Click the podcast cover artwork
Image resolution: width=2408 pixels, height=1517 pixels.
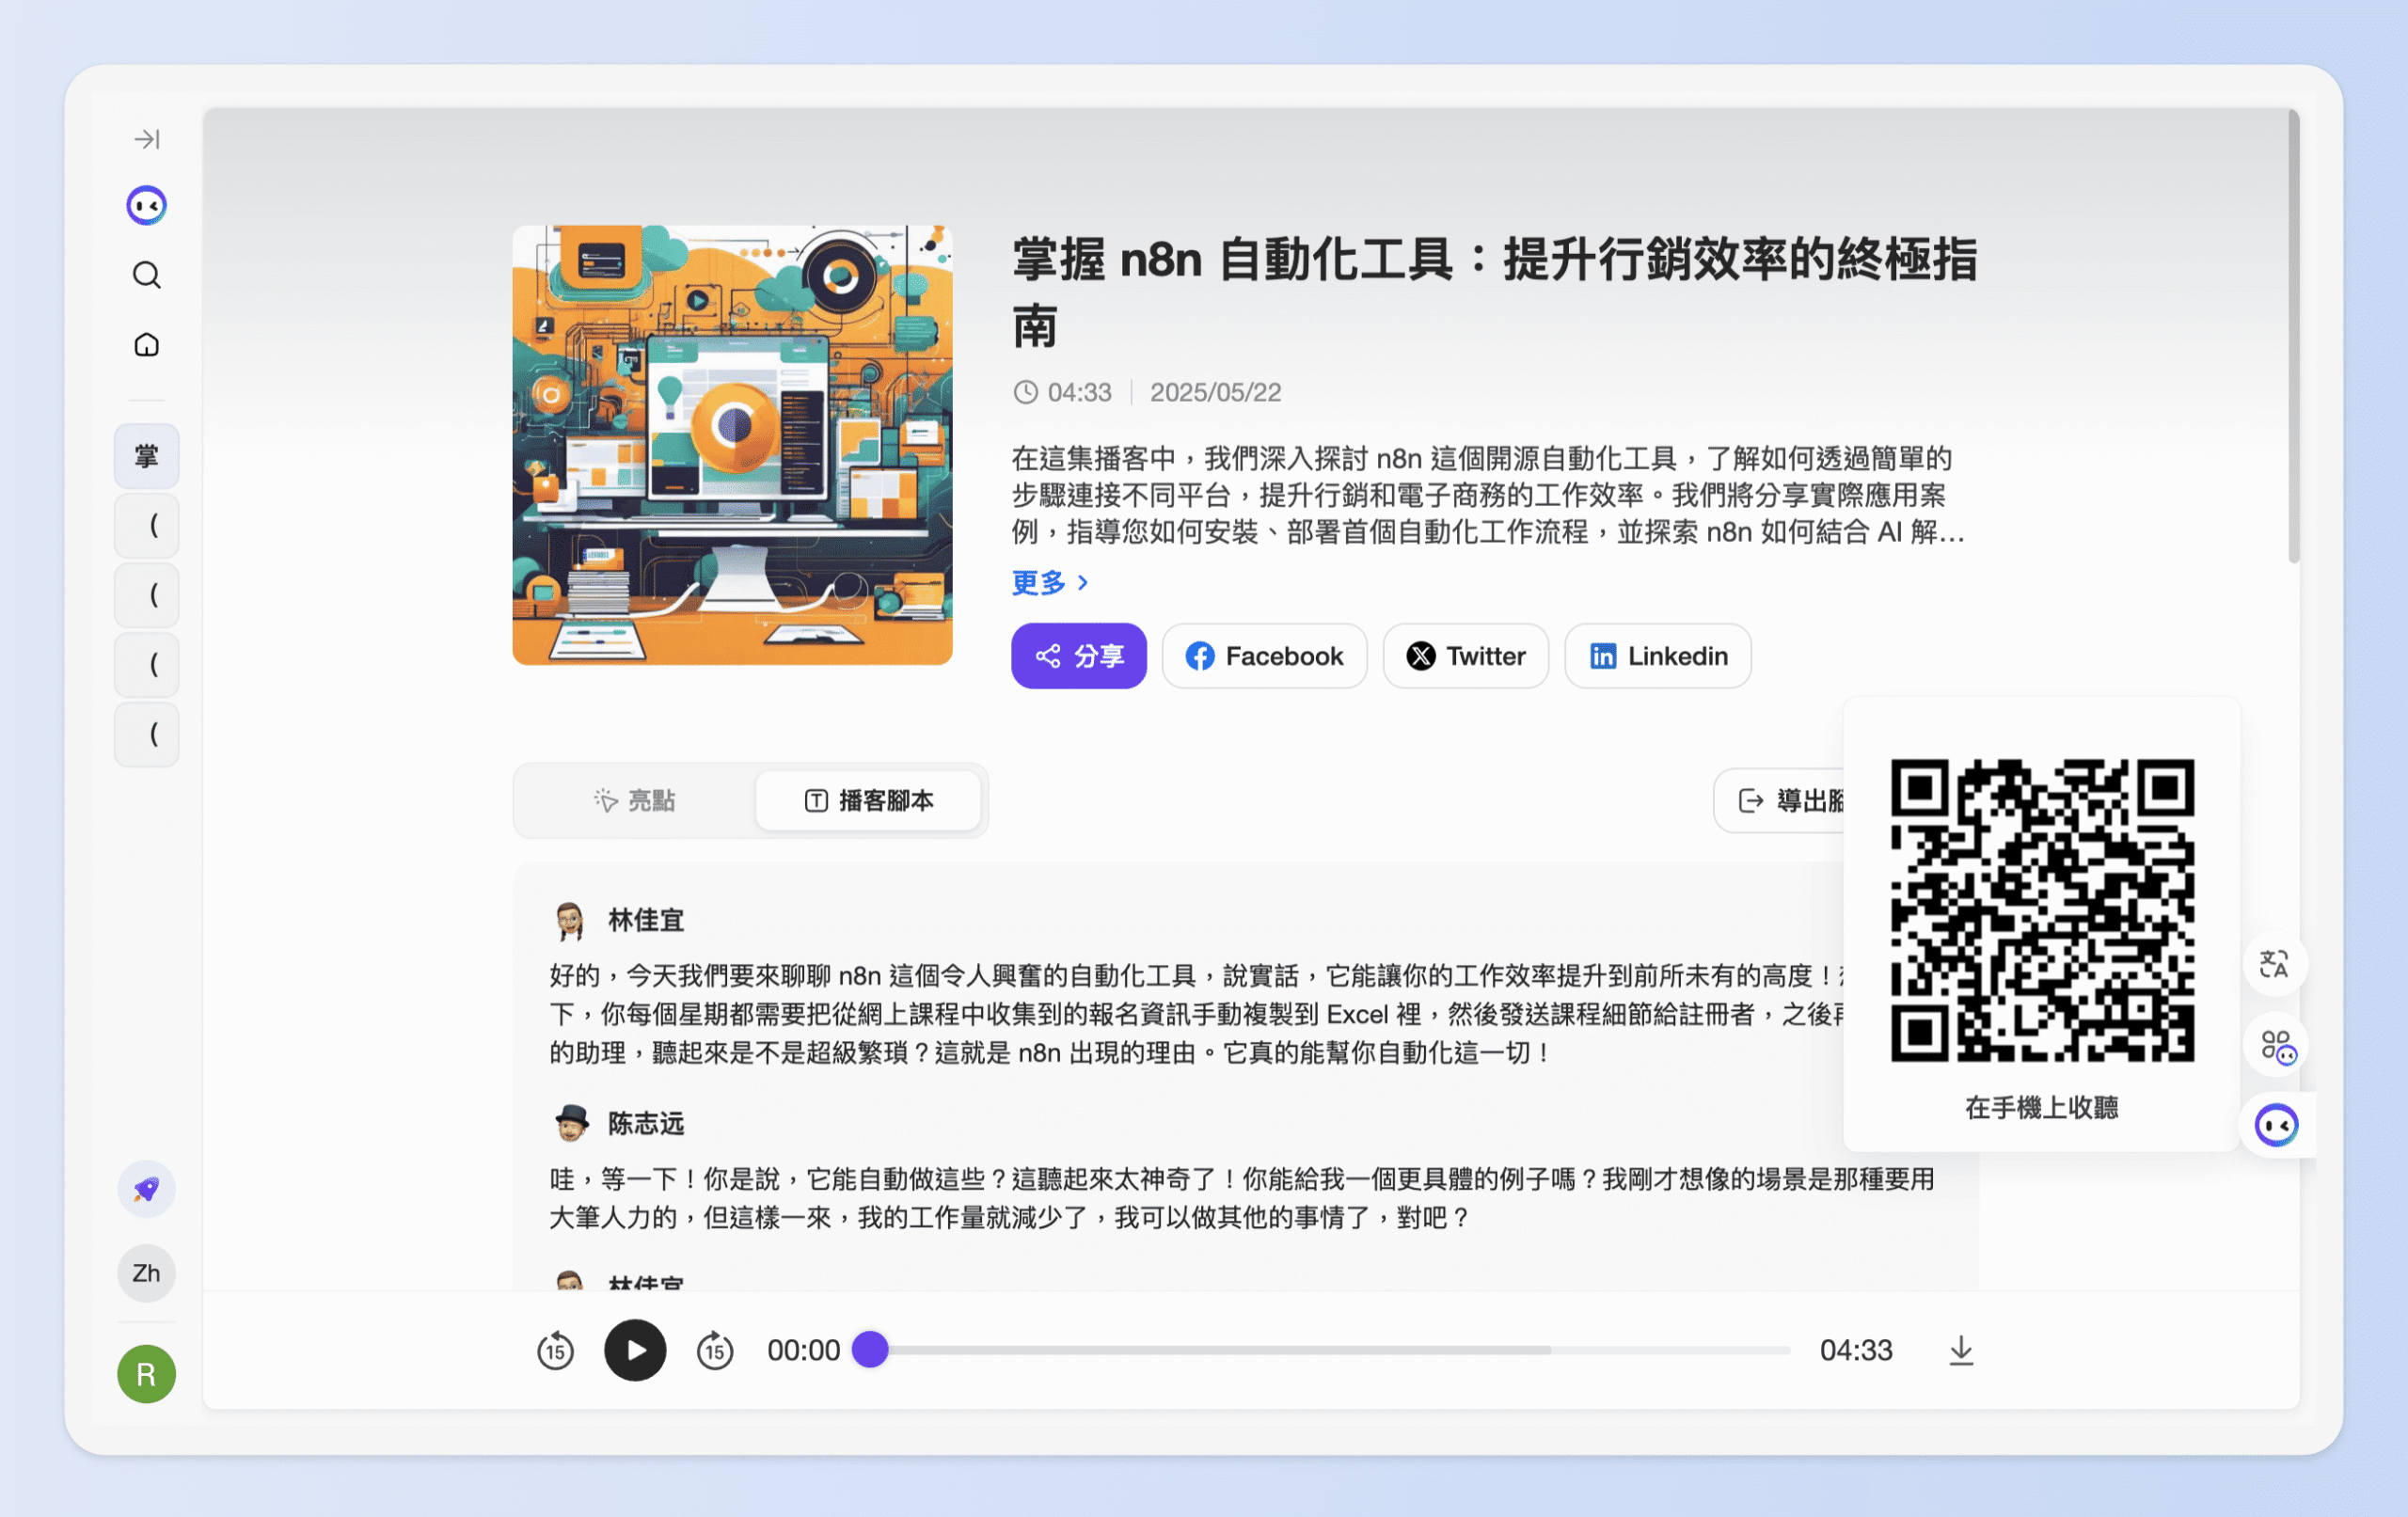pyautogui.click(x=733, y=445)
